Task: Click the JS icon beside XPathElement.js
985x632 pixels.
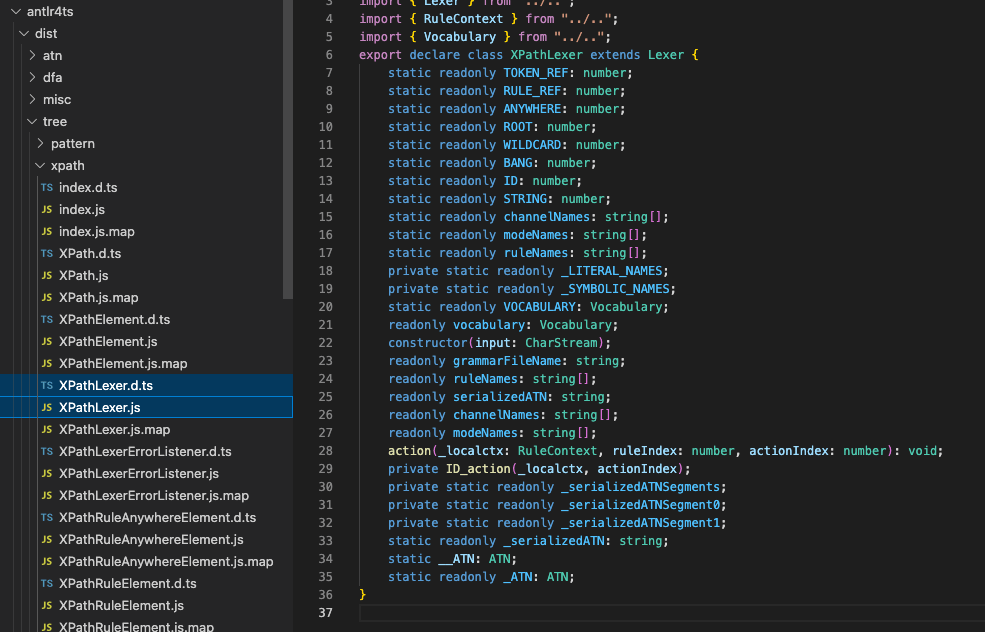Action: pos(46,341)
